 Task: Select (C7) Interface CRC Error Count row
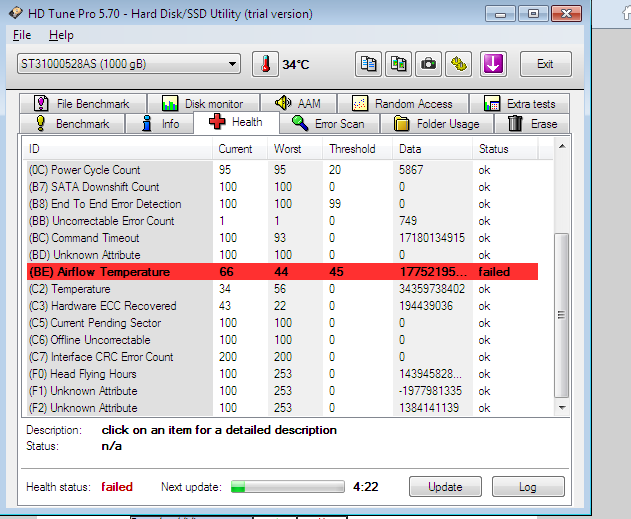tap(283, 357)
